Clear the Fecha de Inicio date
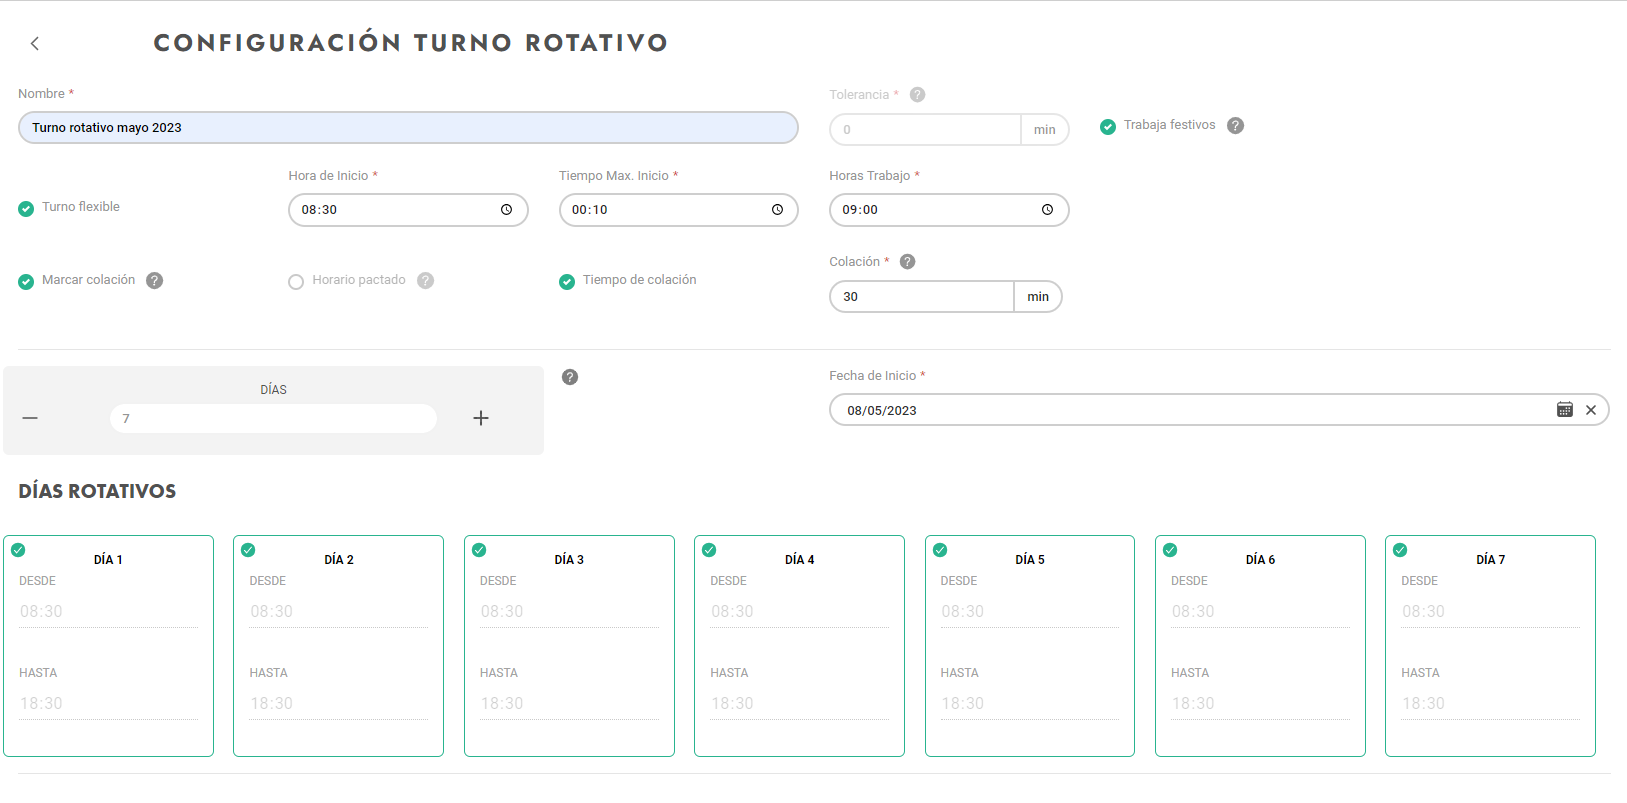Screen dimensions: 1627x803 [x=1590, y=410]
